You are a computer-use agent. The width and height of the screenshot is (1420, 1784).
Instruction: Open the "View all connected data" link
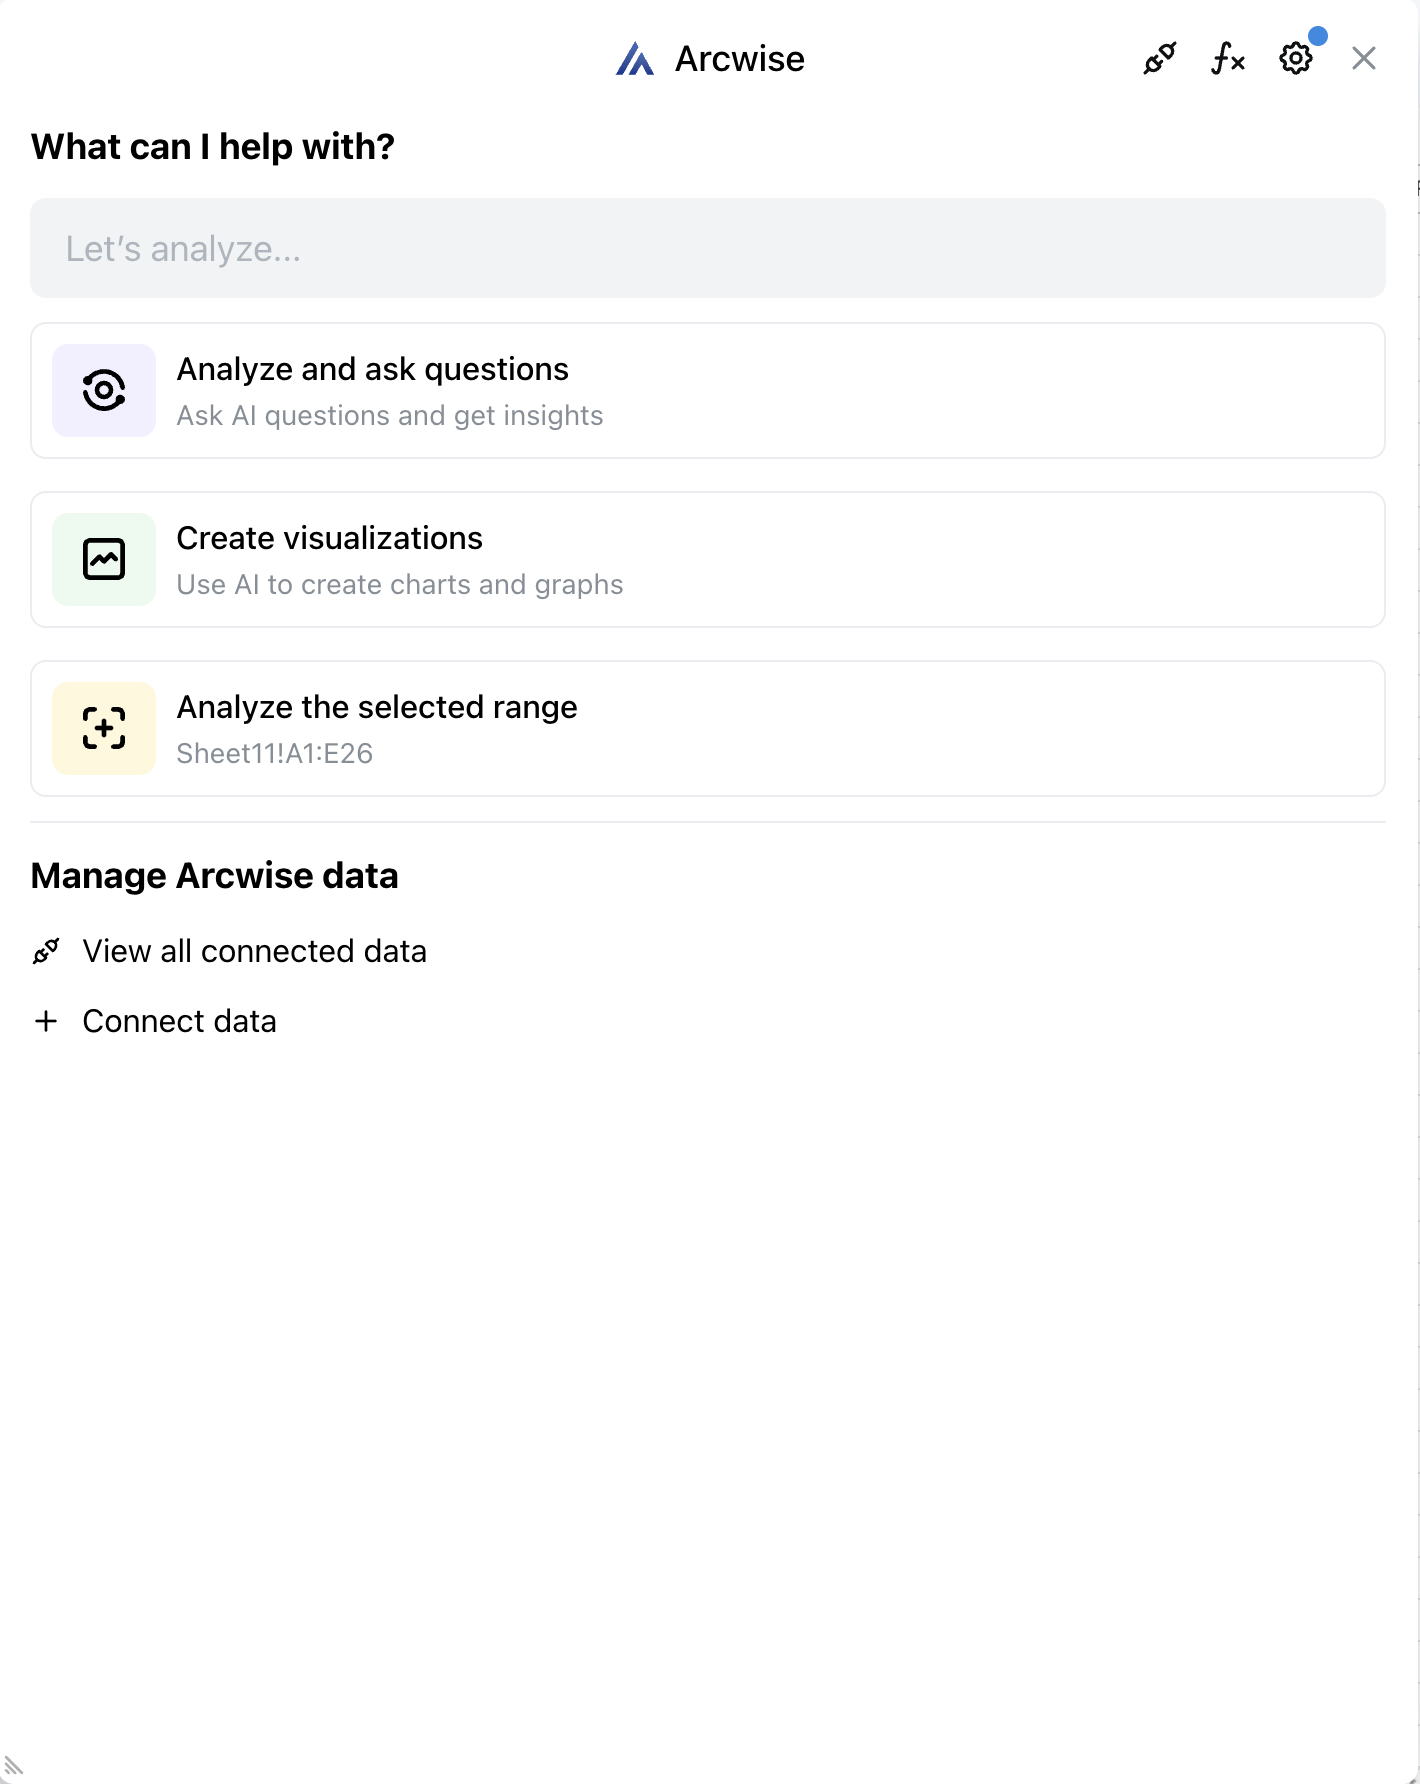254,951
